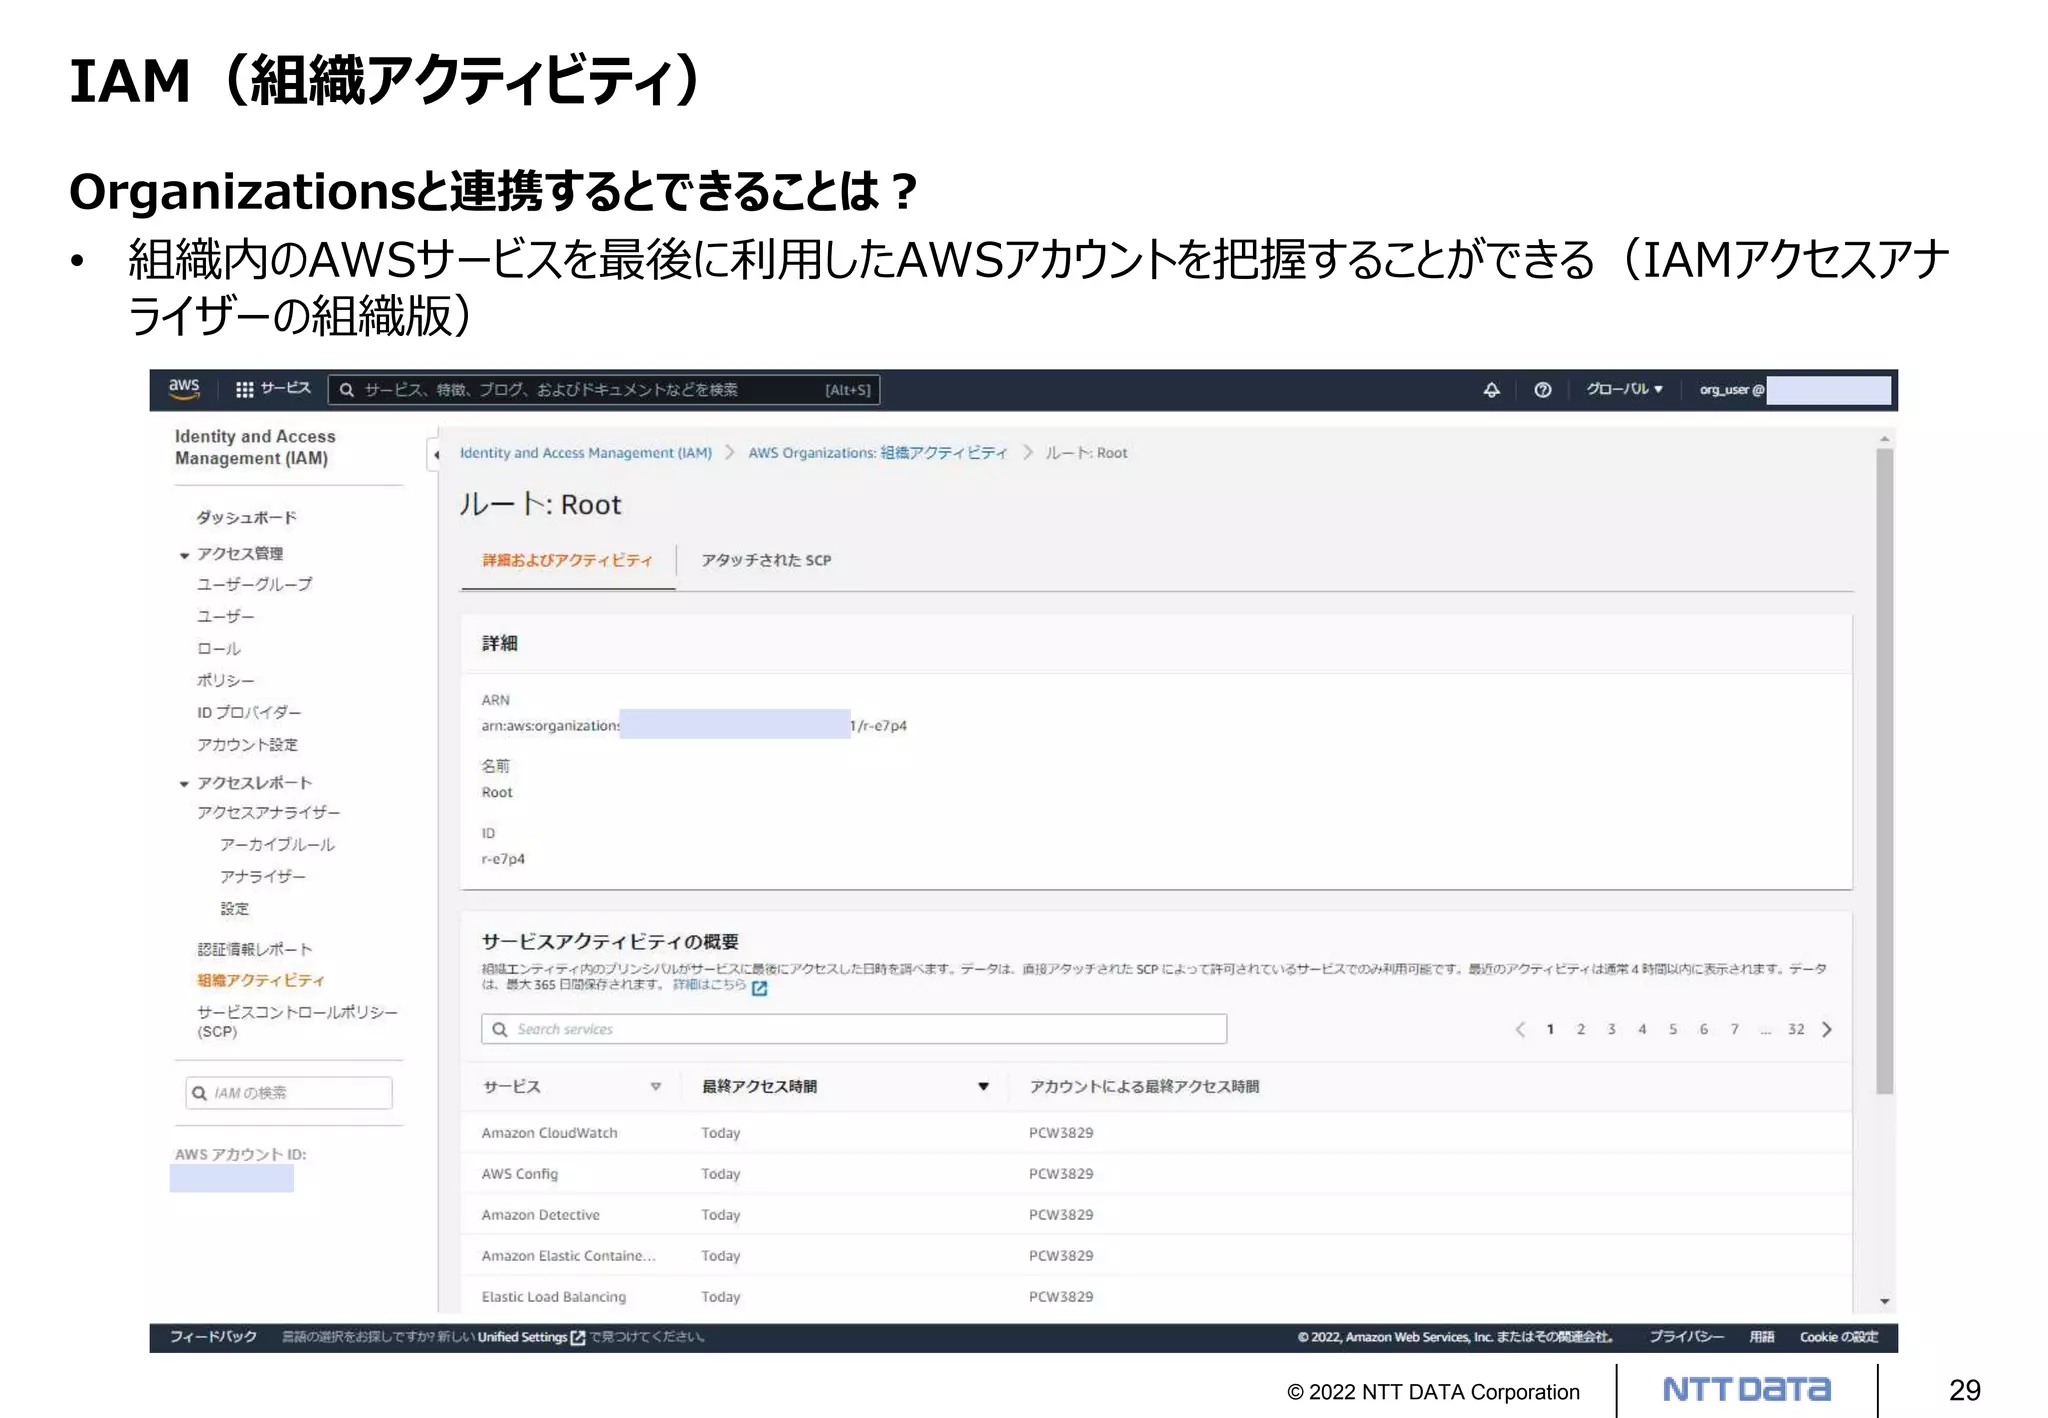Go to page 5 of results

tap(1673, 1029)
